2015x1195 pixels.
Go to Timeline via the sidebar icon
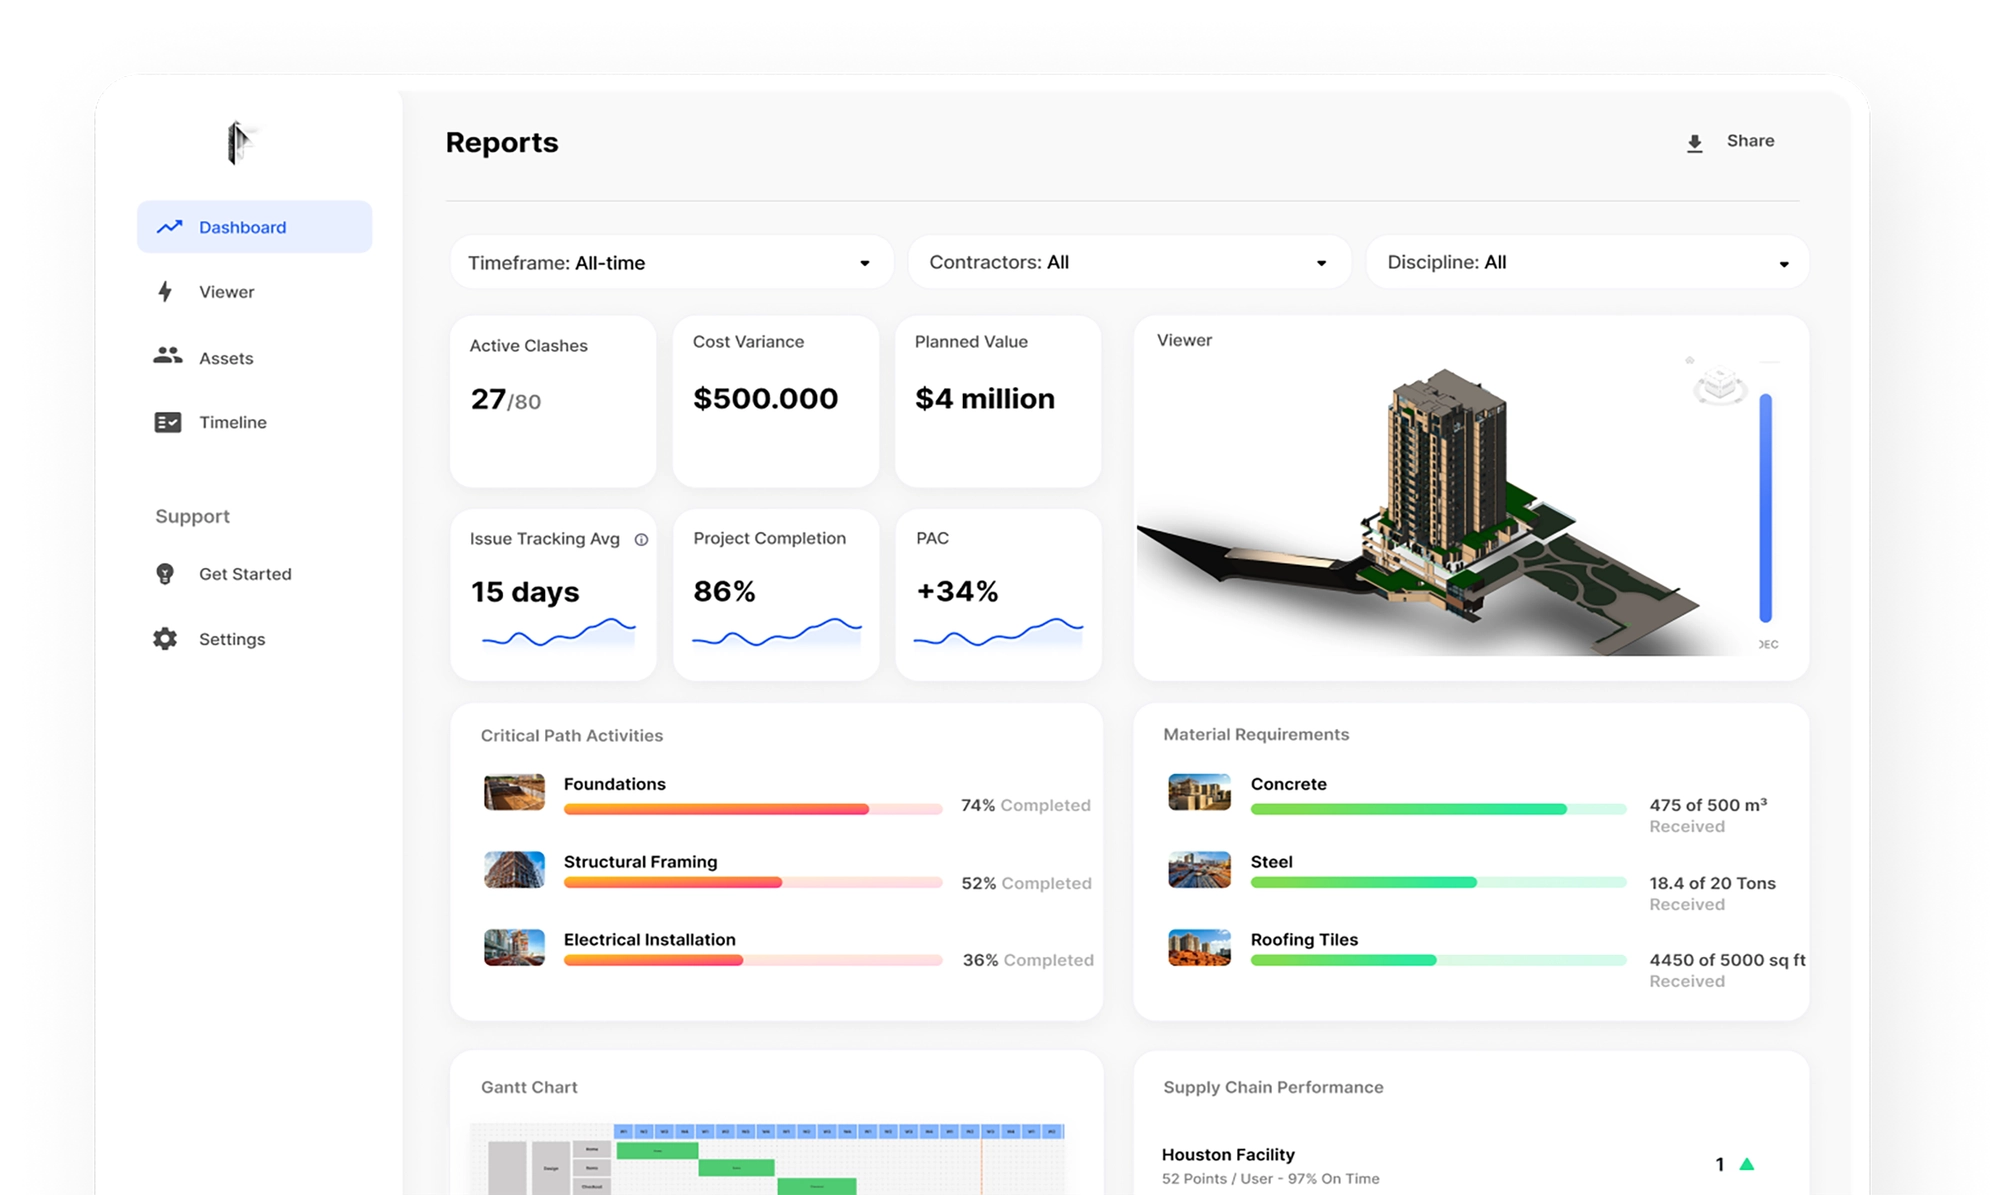coord(166,422)
